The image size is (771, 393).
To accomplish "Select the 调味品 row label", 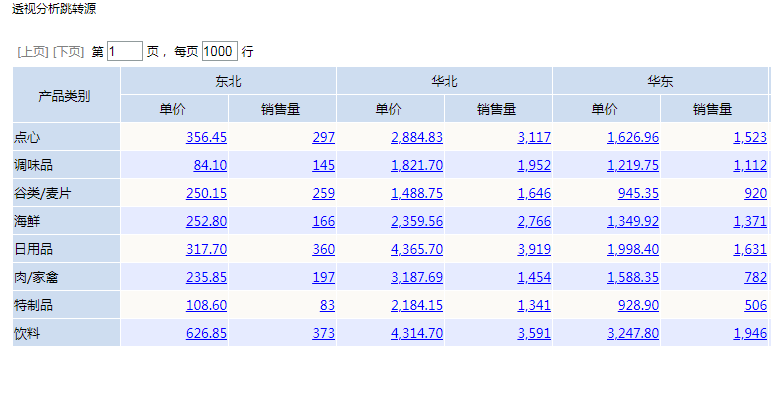I will [x=66, y=165].
